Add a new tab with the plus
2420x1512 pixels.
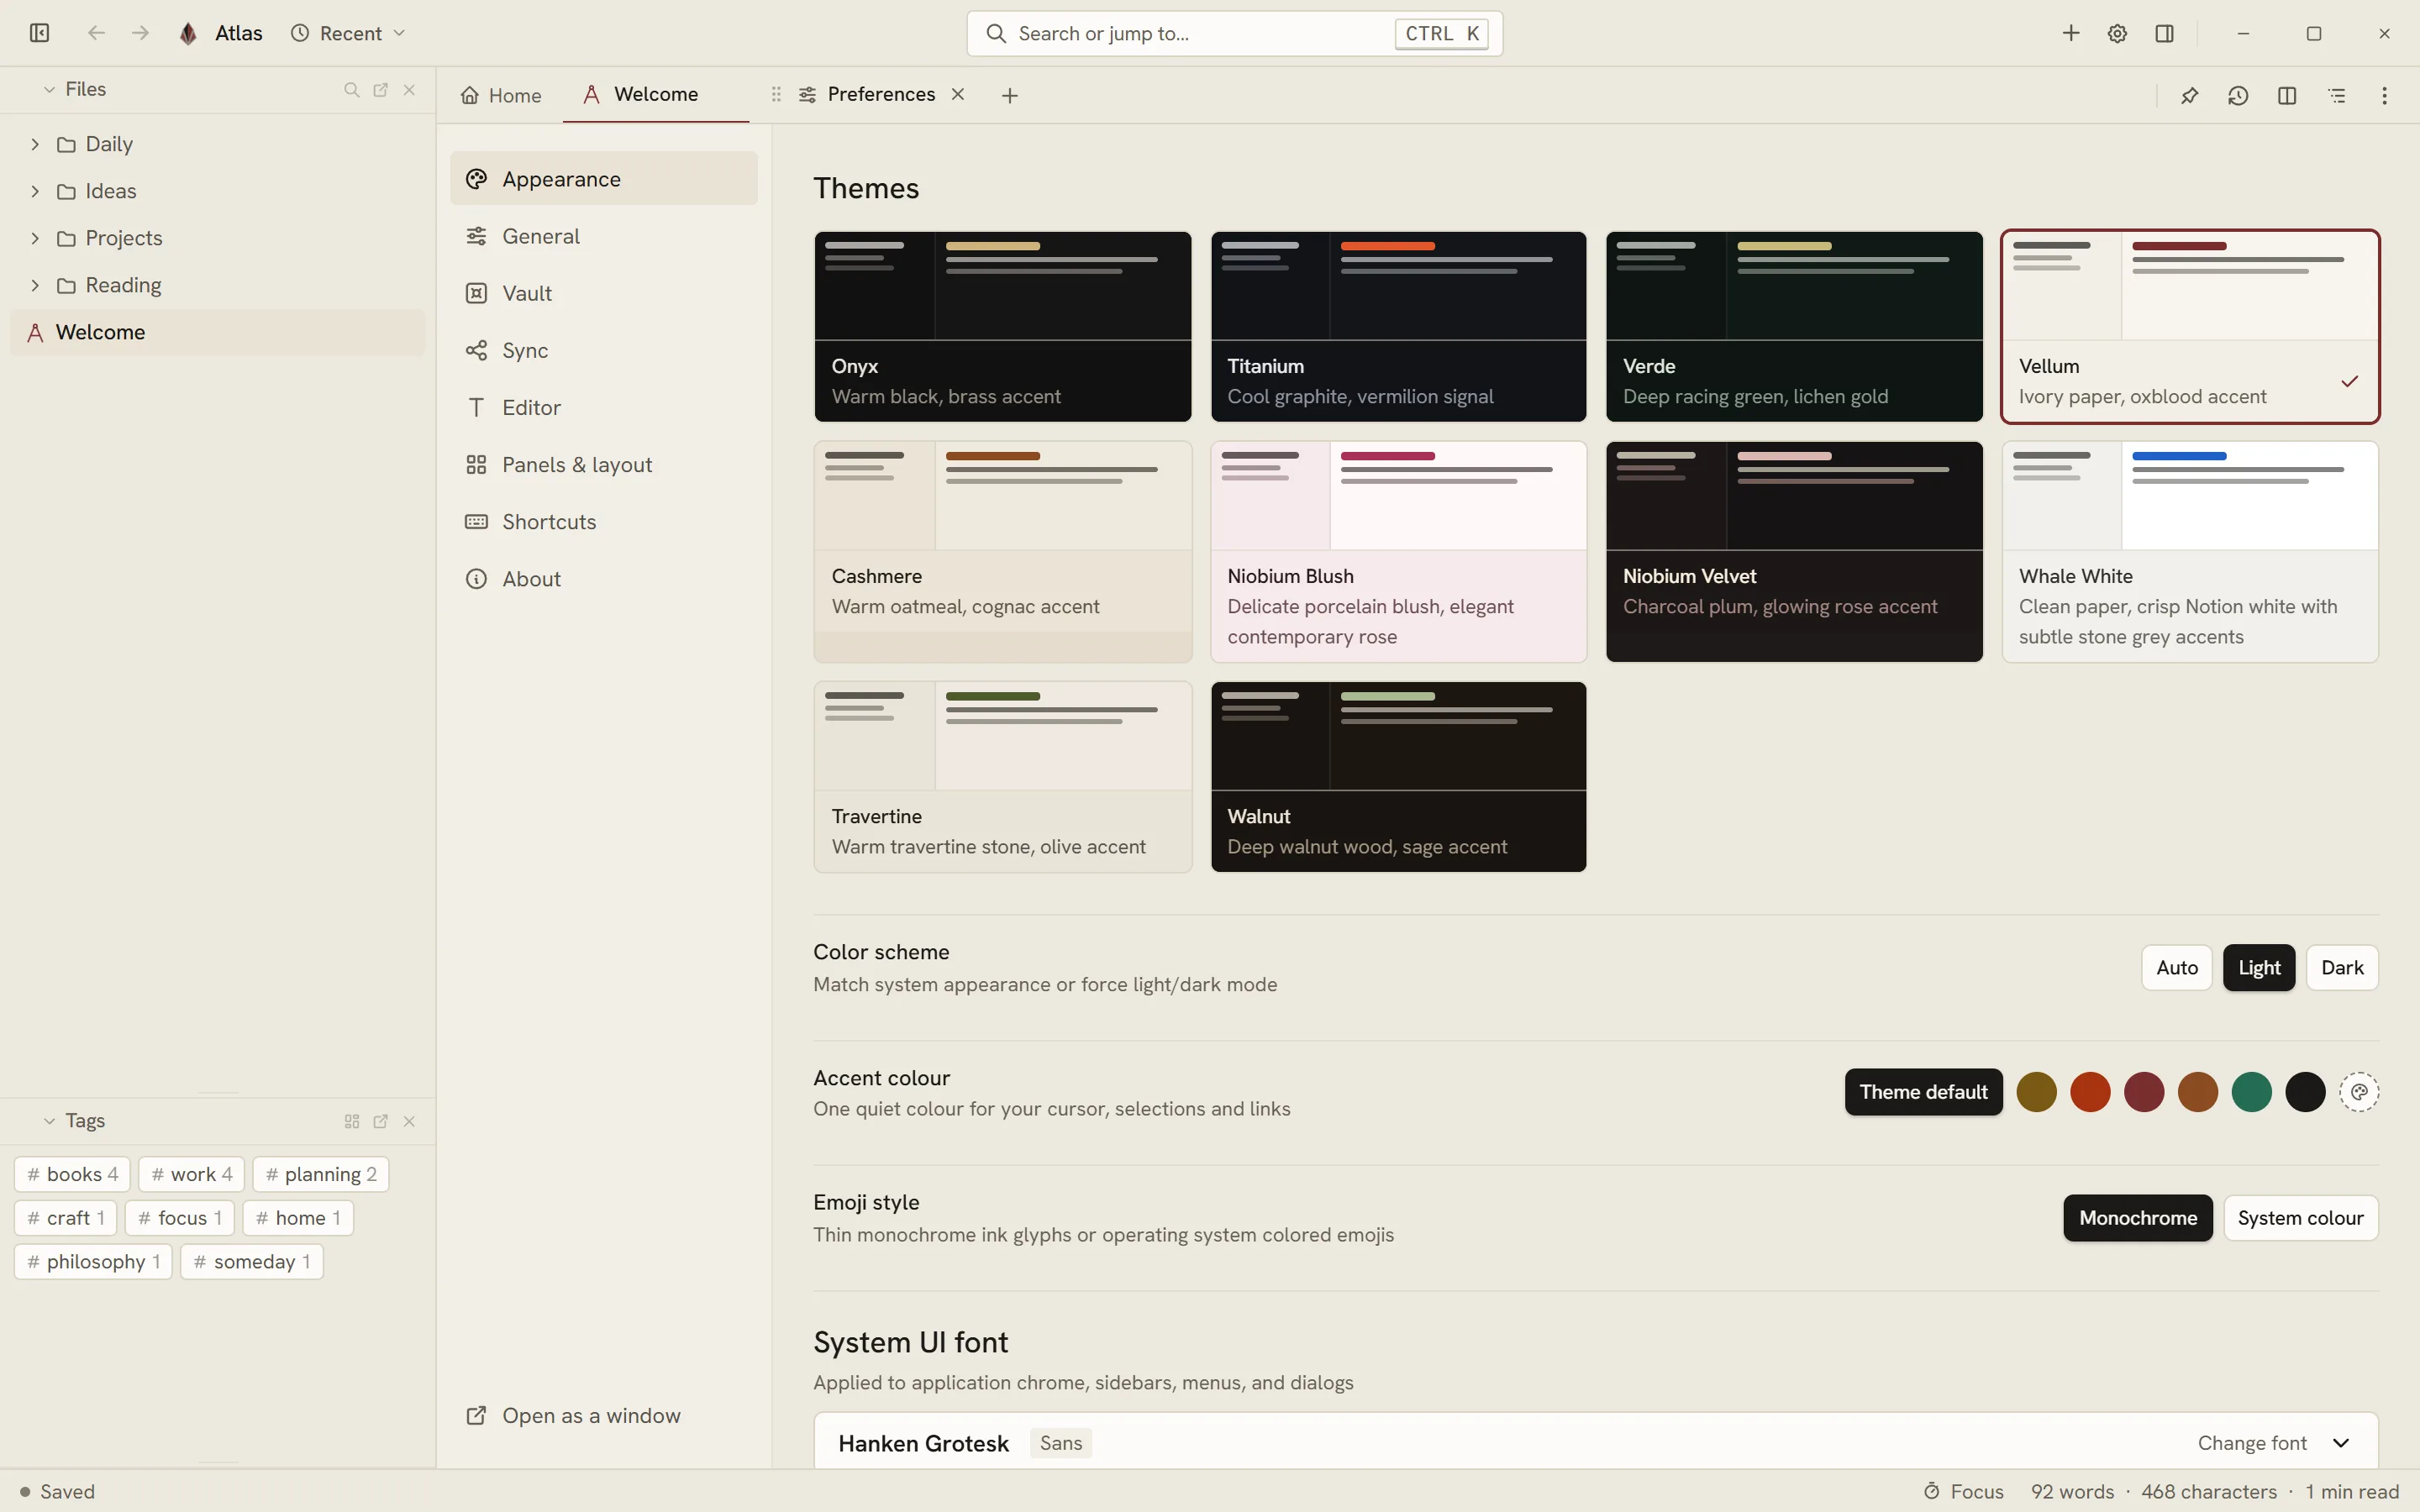tap(1010, 95)
